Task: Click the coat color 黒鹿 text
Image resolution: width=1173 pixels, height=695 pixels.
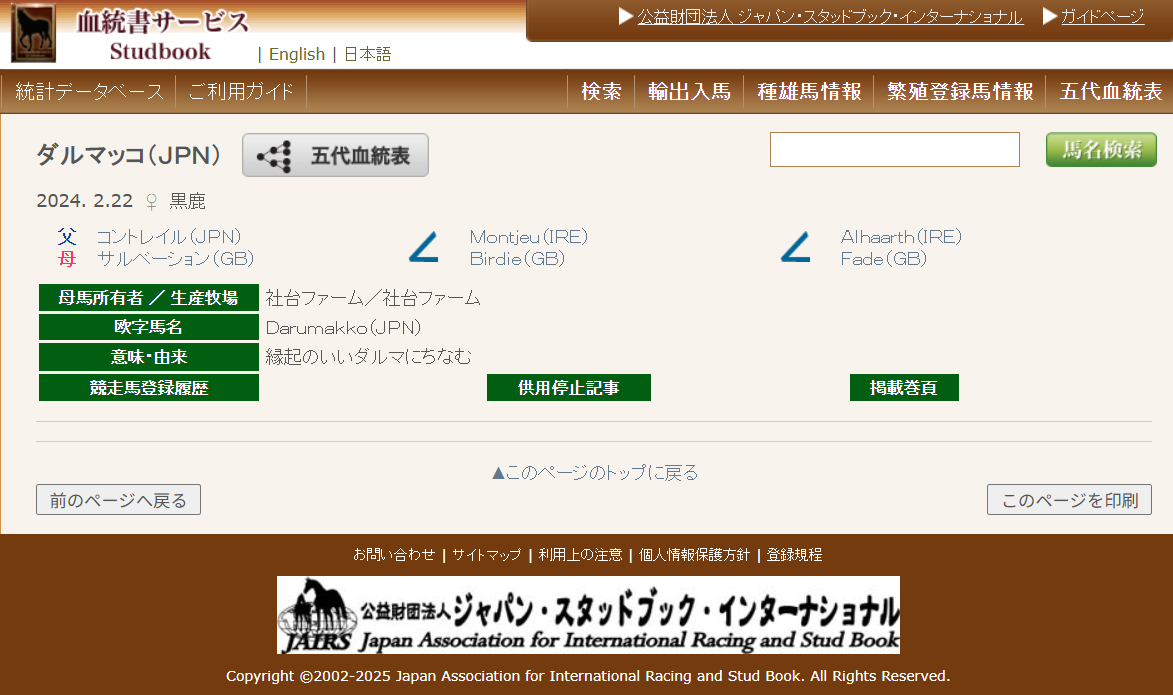Action: click(188, 201)
